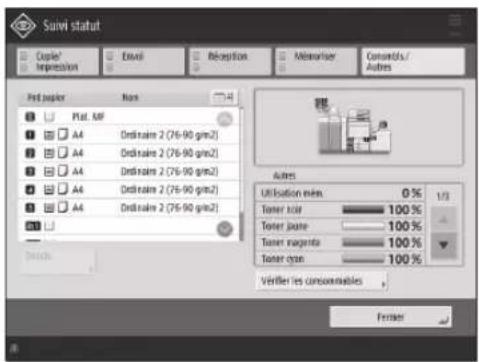
Task: Click paper orientation icon for tray 5
Action: [63, 207]
